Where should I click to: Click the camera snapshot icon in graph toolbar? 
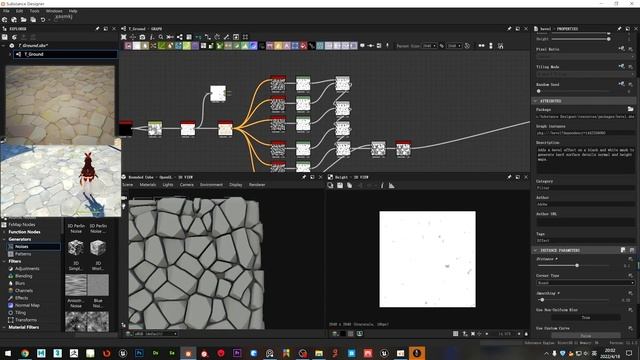(x=142, y=37)
